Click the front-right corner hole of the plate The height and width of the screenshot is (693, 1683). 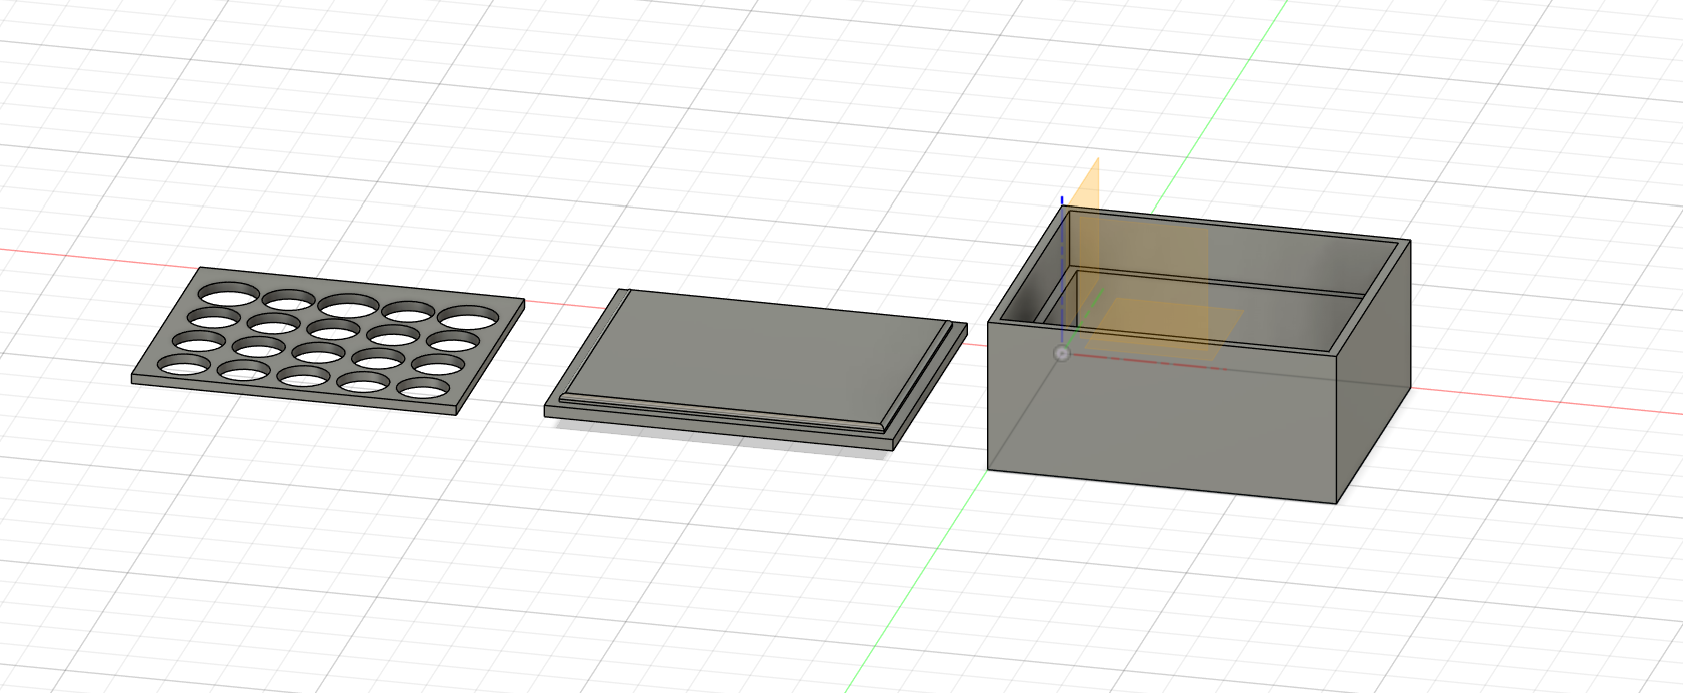point(423,388)
